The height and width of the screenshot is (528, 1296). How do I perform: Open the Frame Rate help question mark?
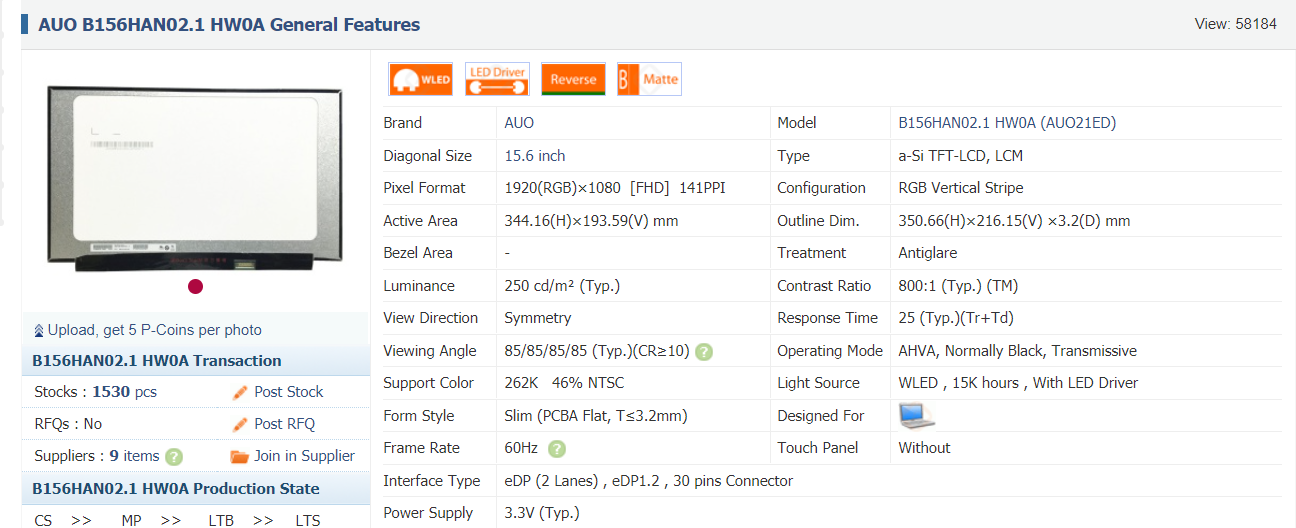tap(557, 449)
